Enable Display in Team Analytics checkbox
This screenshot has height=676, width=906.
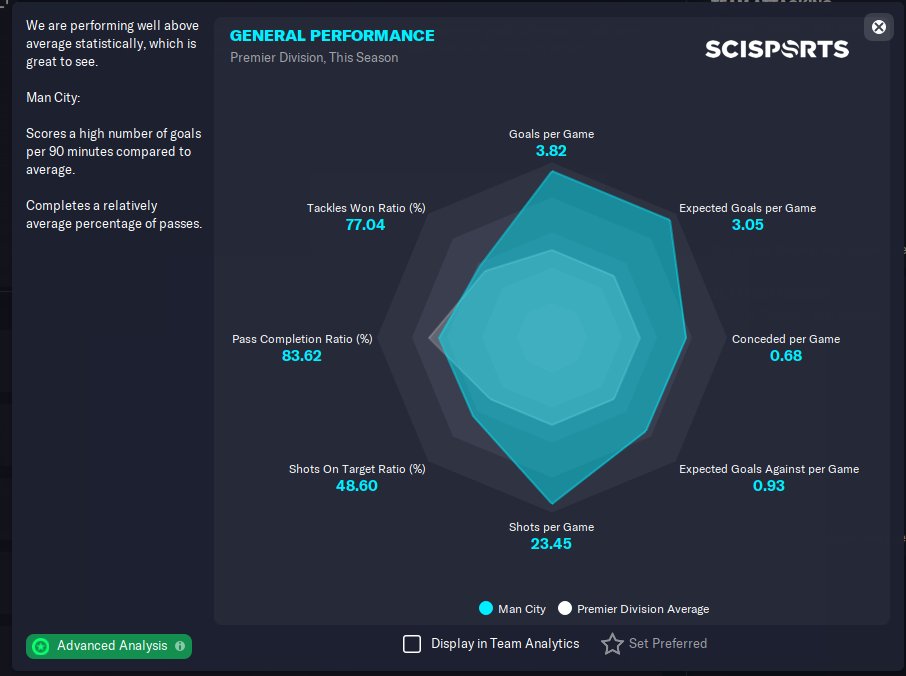click(412, 644)
